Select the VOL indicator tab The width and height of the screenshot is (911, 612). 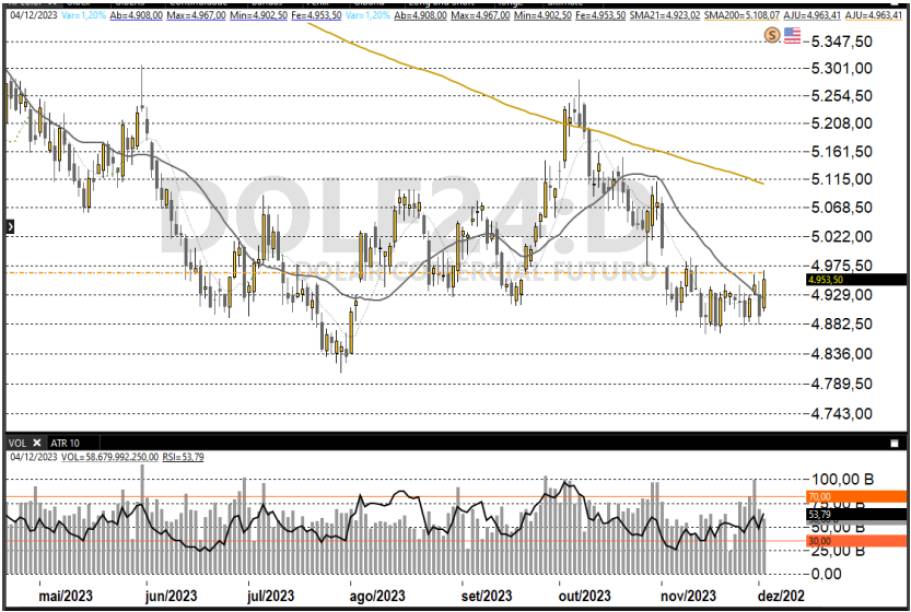(x=17, y=442)
